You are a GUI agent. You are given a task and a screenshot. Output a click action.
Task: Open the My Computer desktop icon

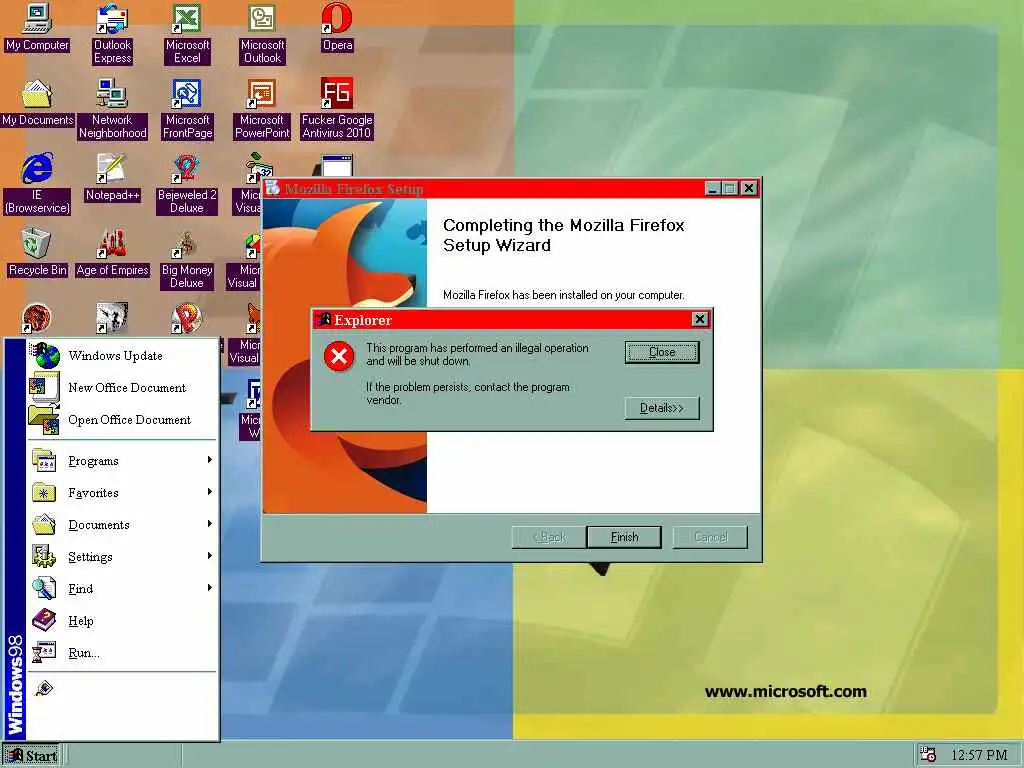tap(37, 28)
